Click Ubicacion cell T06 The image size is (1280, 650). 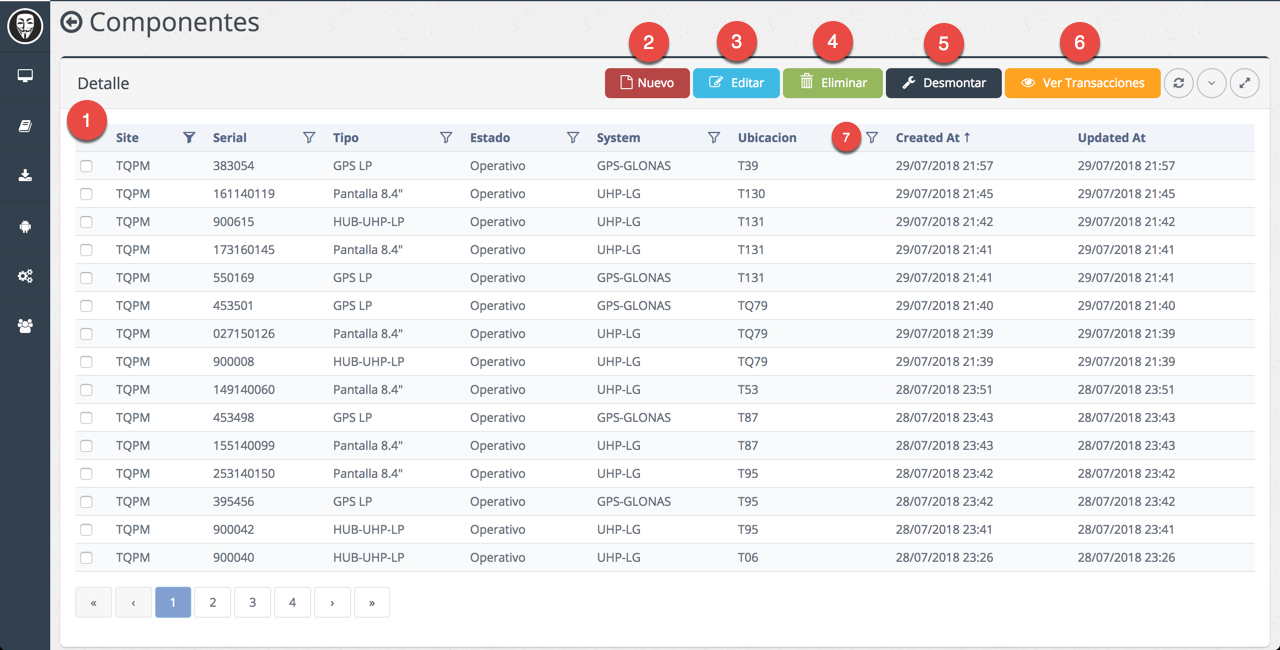[x=748, y=558]
